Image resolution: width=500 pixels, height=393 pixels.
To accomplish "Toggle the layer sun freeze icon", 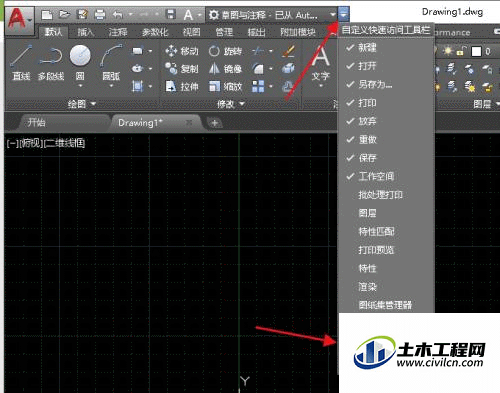I will pos(447,51).
